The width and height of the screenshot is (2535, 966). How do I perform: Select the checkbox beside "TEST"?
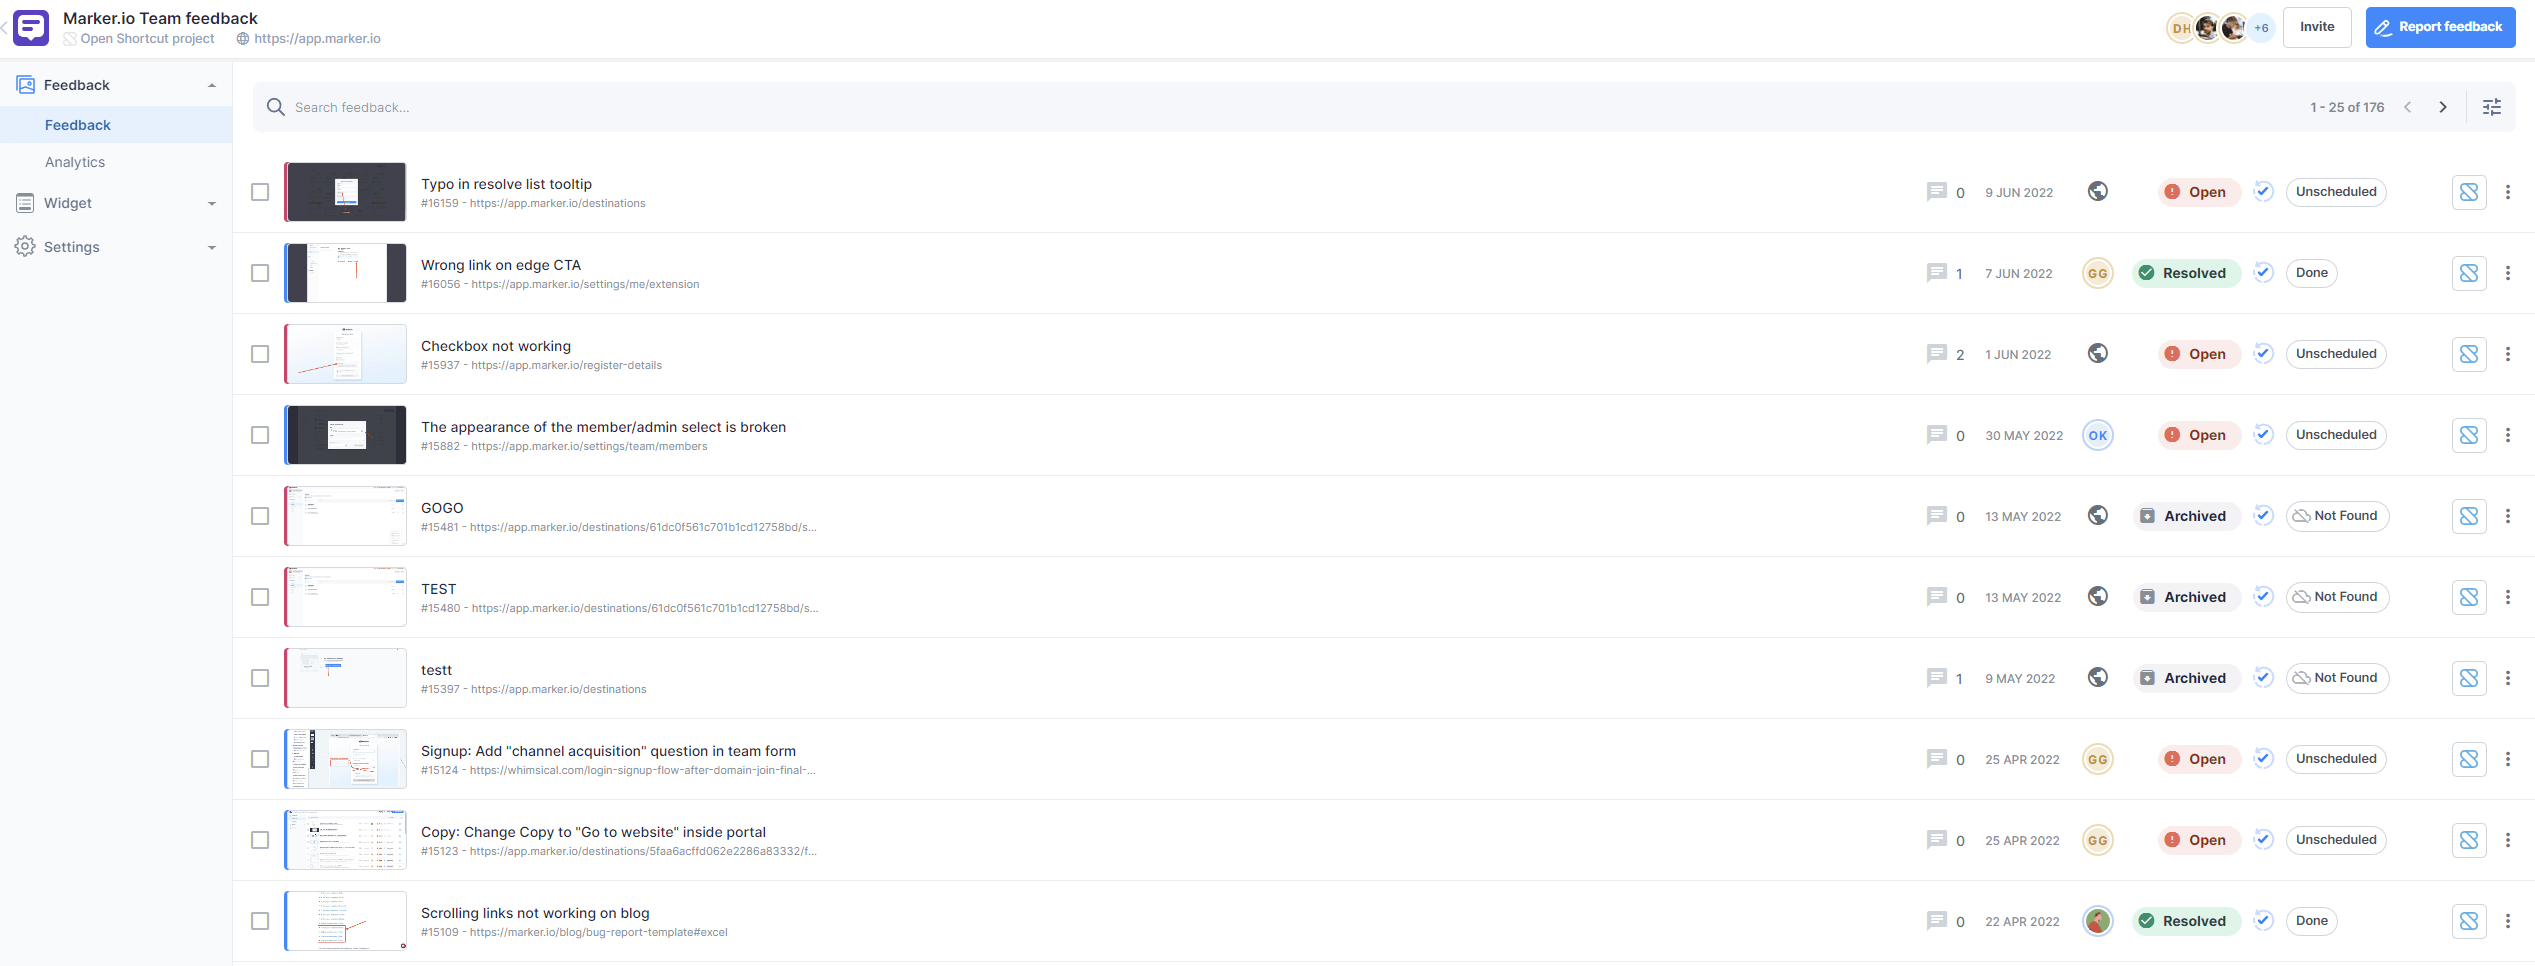click(260, 597)
